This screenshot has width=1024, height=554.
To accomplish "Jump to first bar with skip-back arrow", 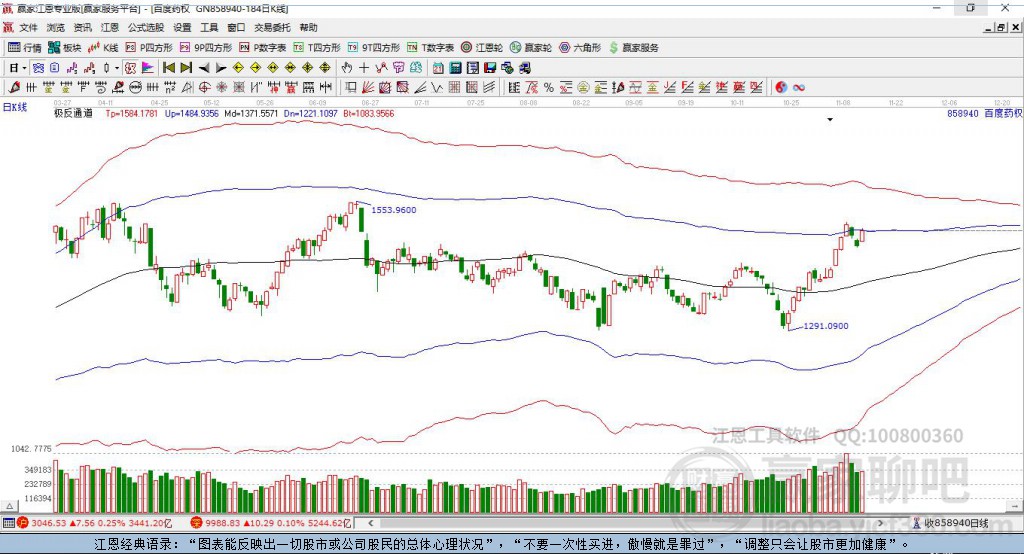I will (x=168, y=67).
